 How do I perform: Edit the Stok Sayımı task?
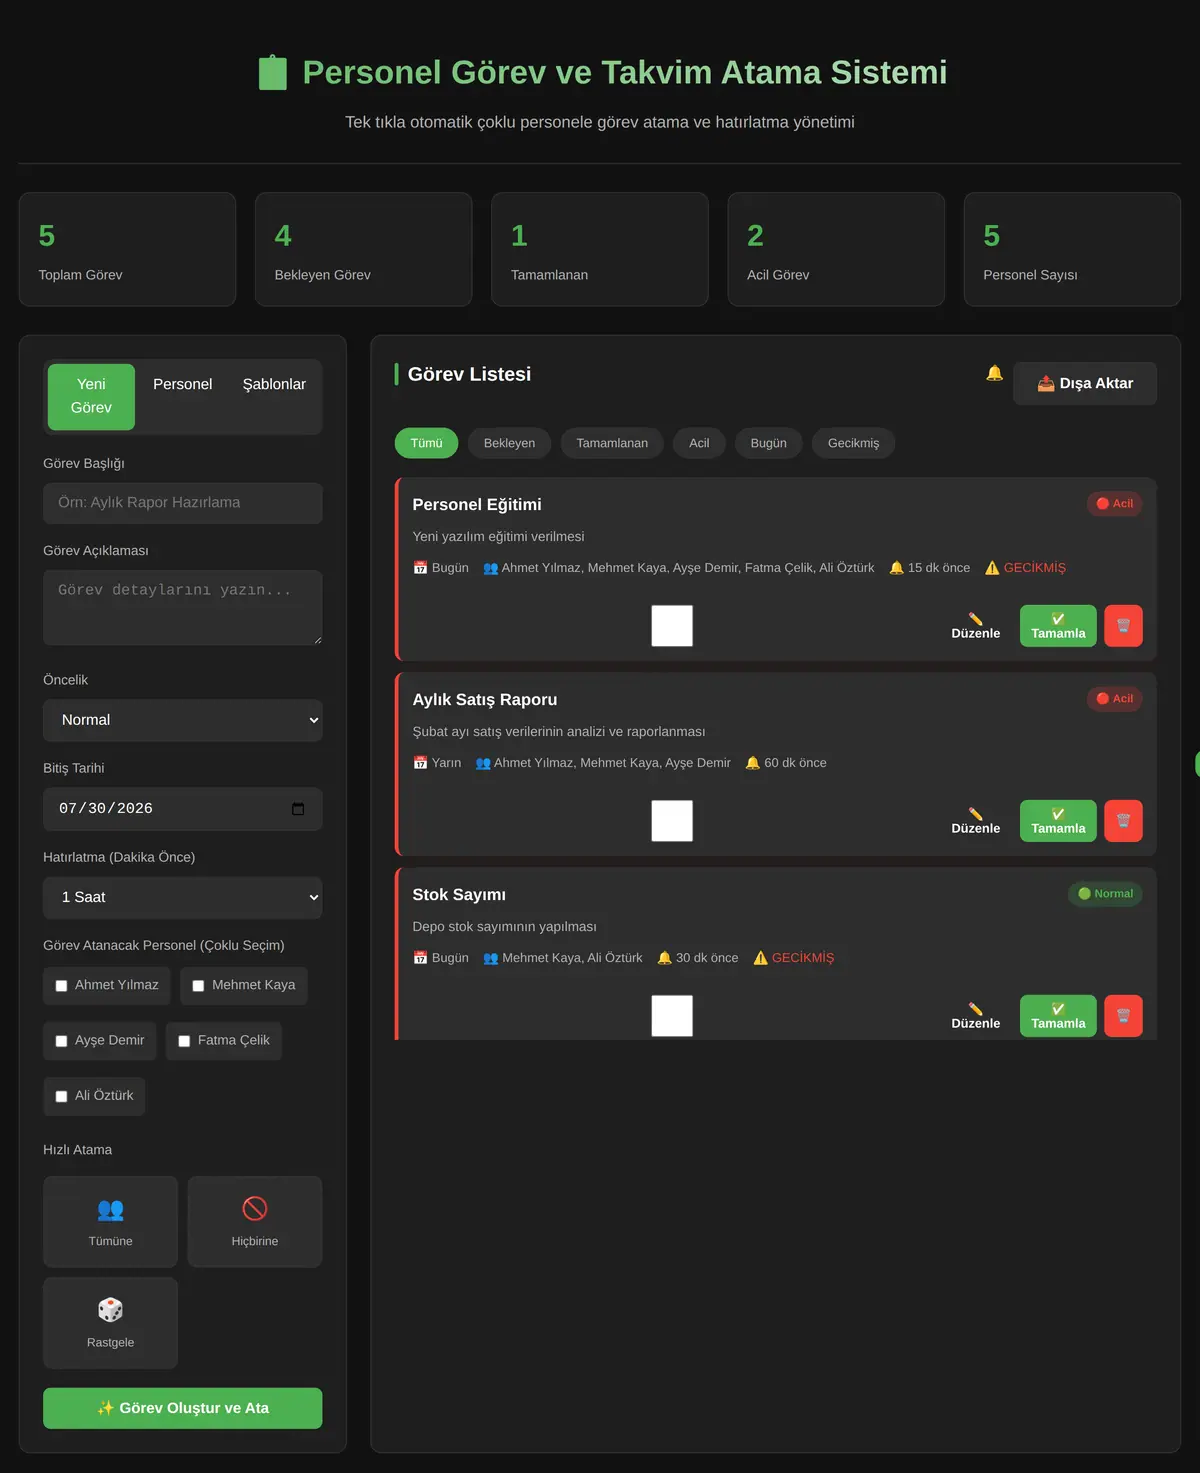(x=975, y=1016)
